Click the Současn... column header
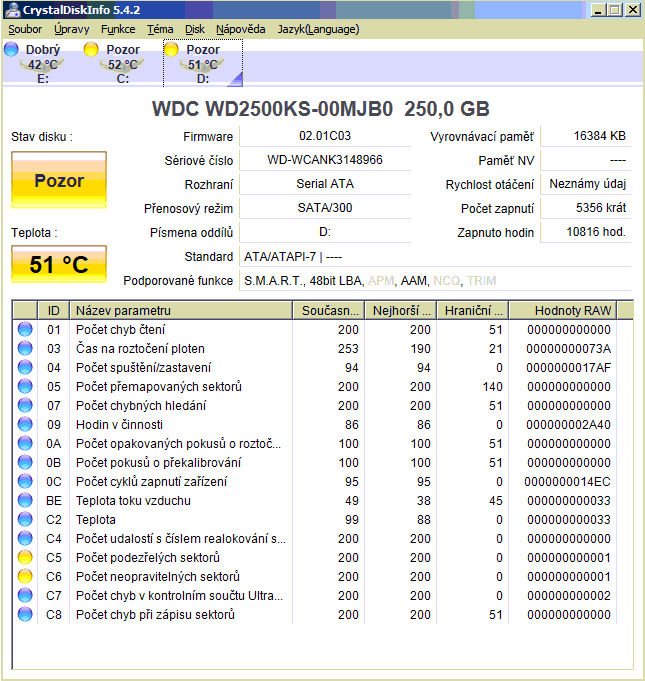 click(x=329, y=311)
